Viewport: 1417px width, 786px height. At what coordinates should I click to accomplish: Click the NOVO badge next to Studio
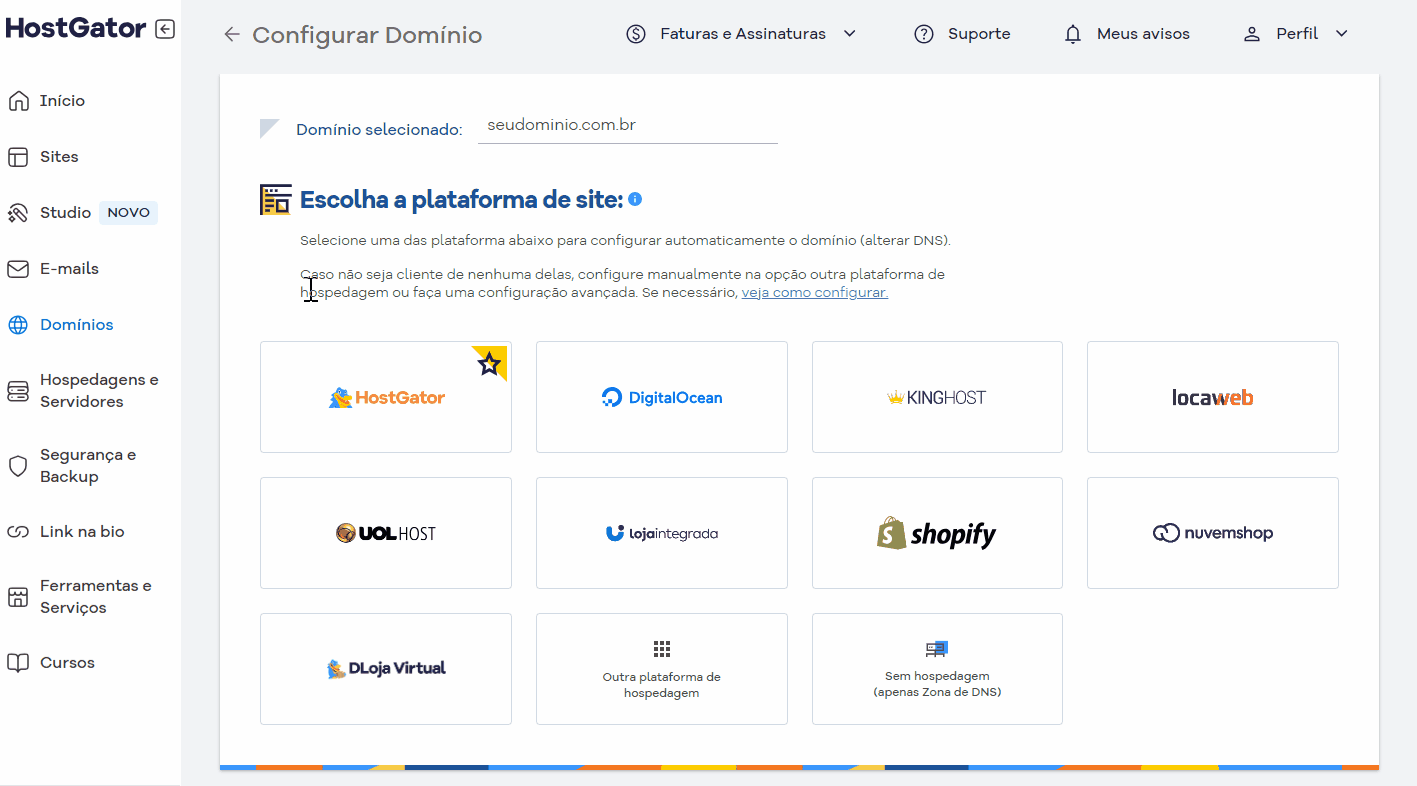pyautogui.click(x=129, y=213)
